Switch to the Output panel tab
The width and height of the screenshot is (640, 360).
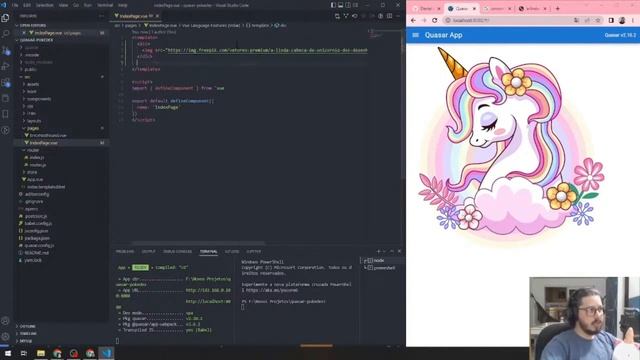pyautogui.click(x=149, y=252)
